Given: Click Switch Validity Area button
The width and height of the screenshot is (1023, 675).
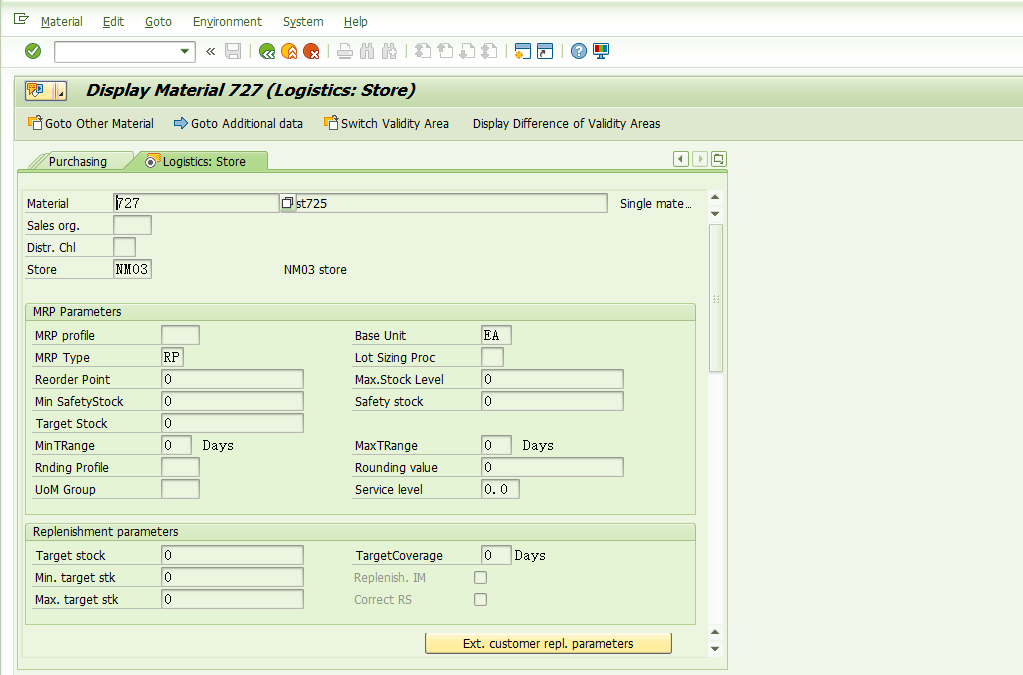Looking at the screenshot, I should tap(386, 123).
